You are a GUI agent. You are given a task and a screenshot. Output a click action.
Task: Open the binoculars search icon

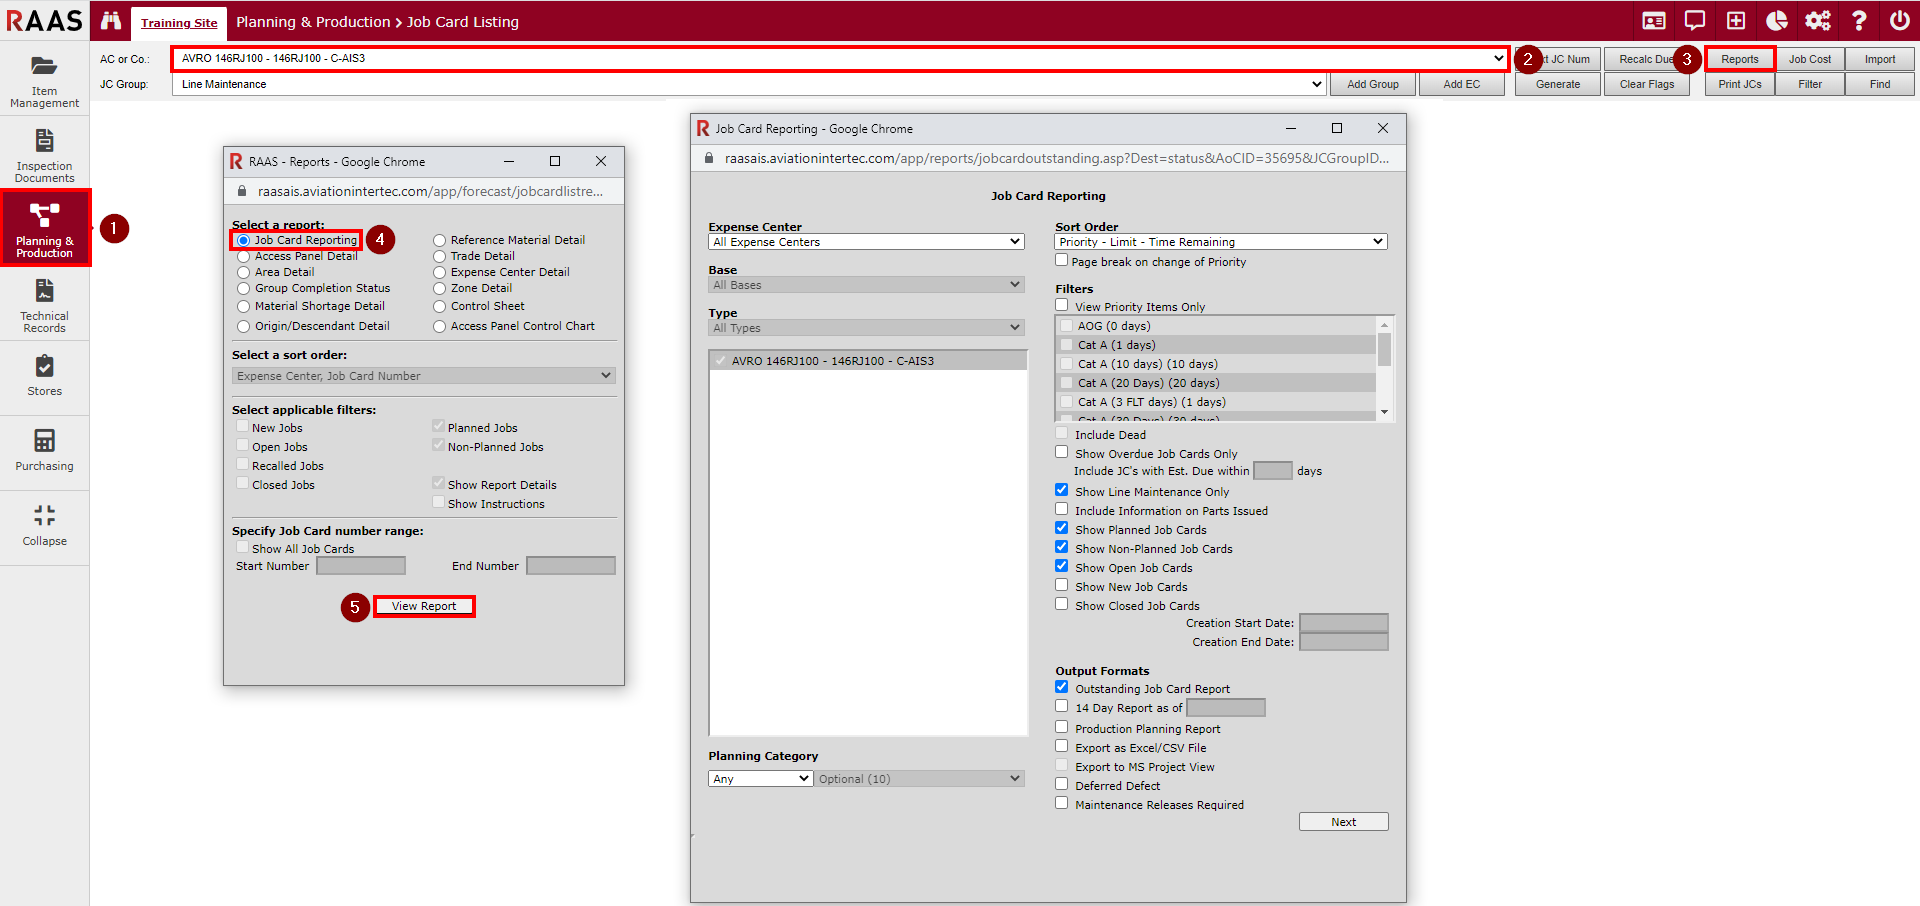111,21
